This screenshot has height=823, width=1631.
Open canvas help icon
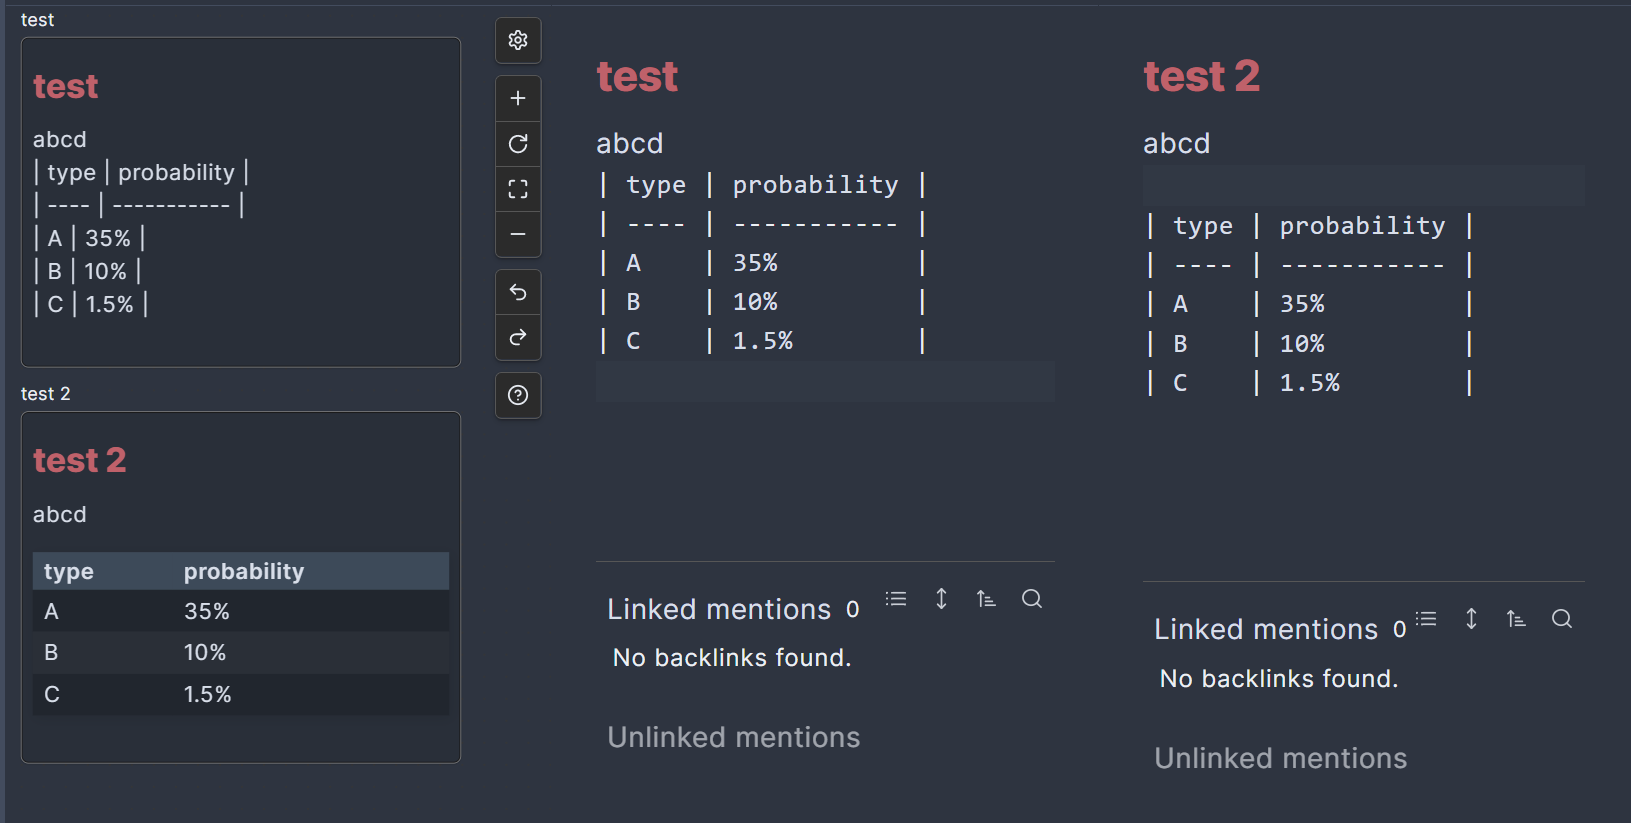(518, 395)
